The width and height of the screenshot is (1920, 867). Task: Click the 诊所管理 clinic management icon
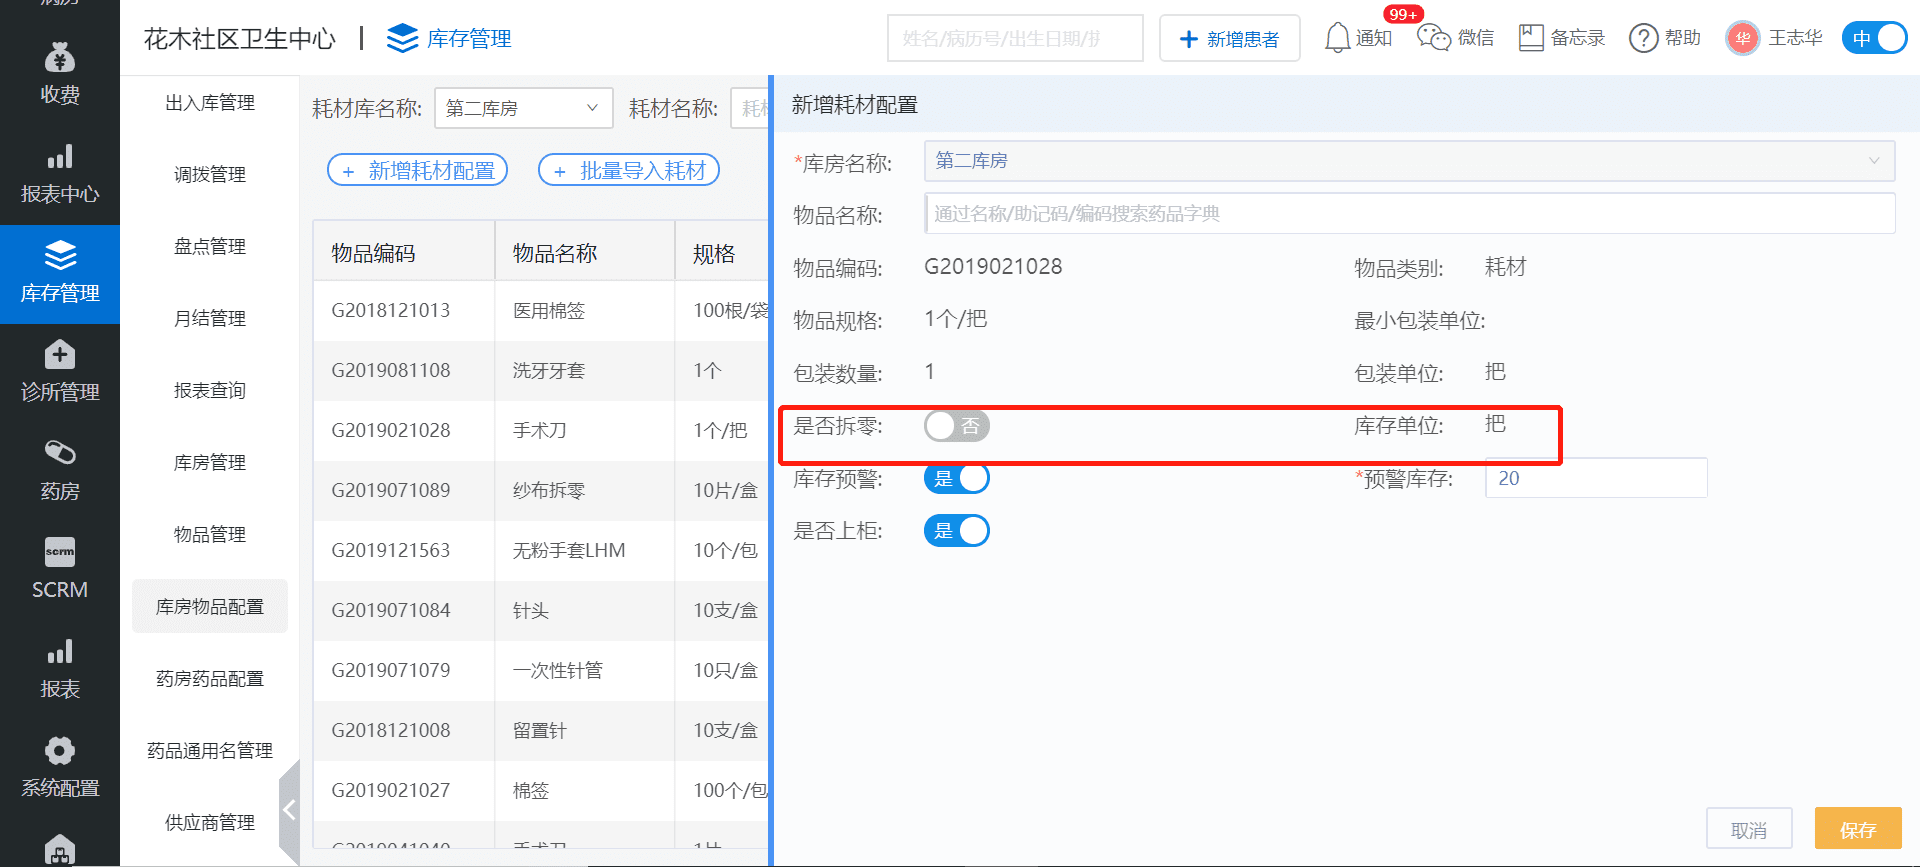point(59,356)
